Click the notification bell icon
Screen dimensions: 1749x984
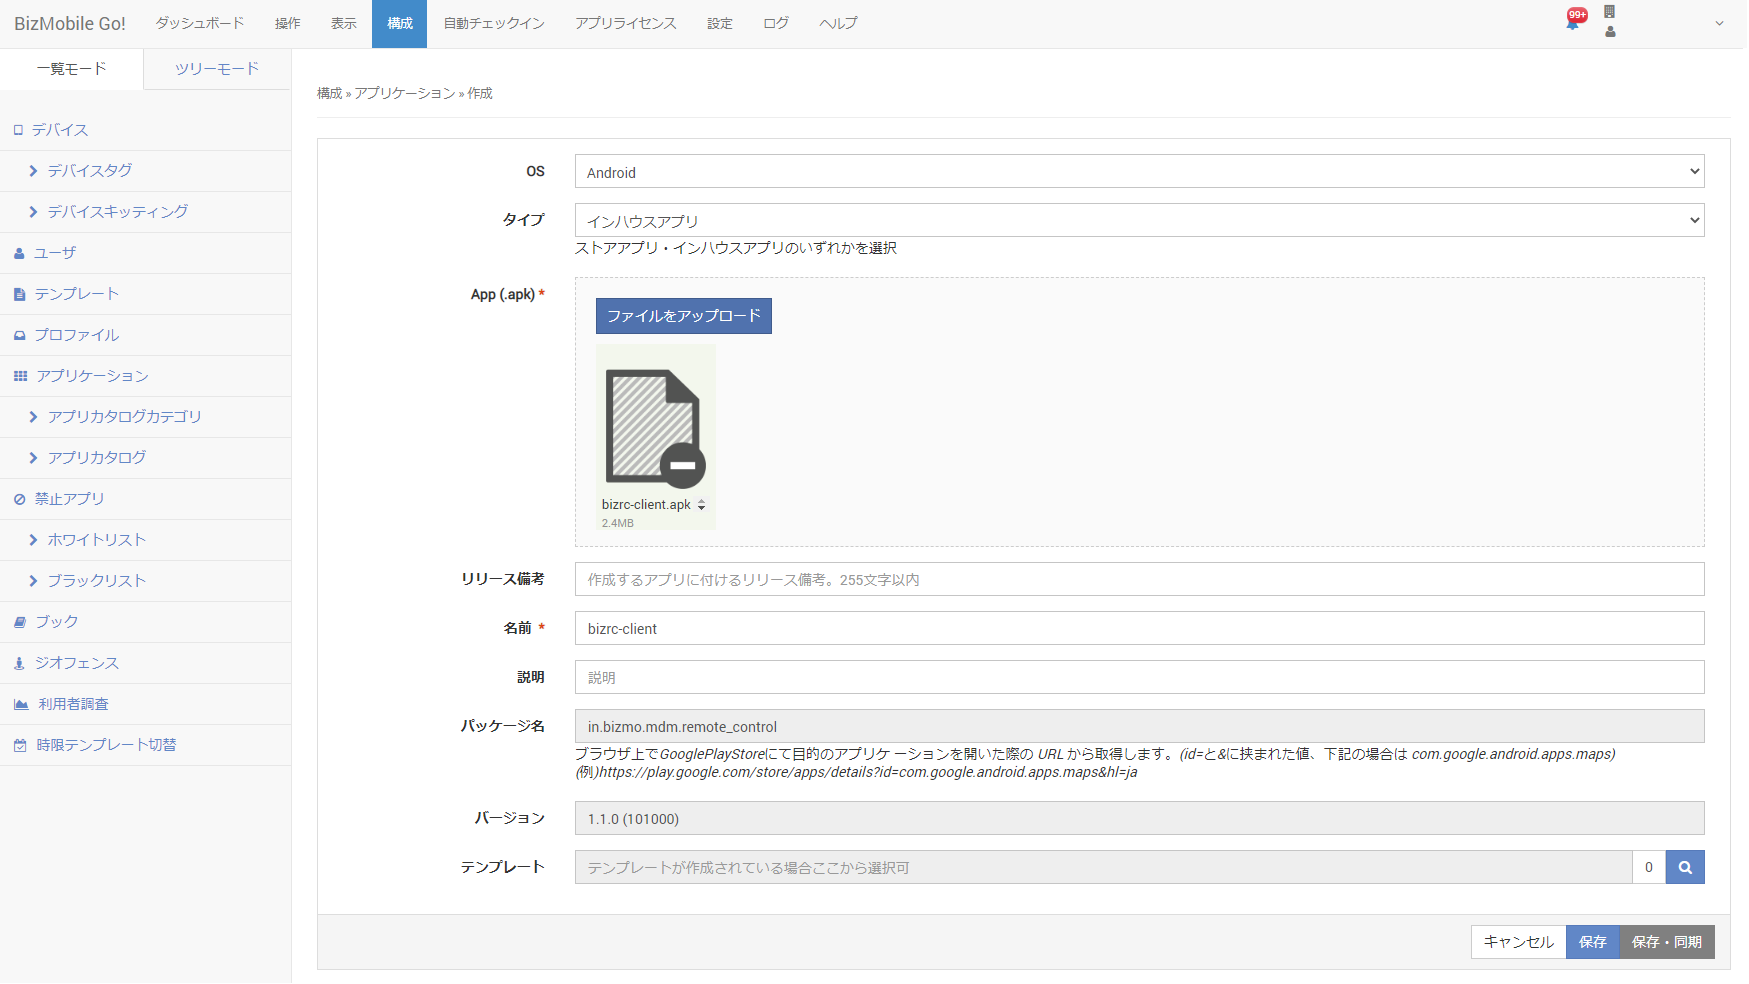[1573, 22]
